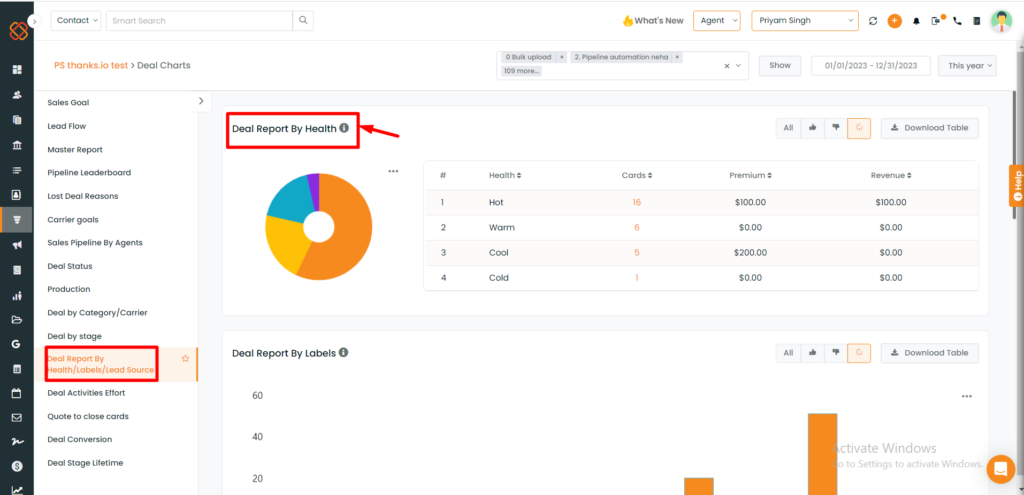
Task: Click the bank building icon in sidebar
Action: [x=17, y=145]
